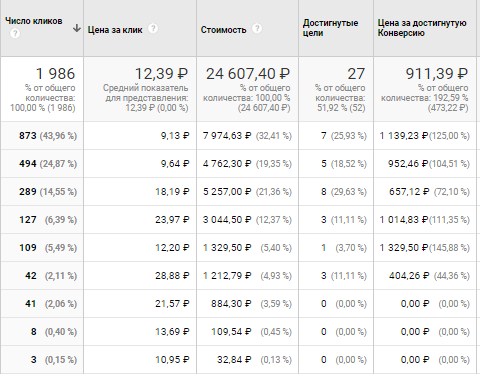The width and height of the screenshot is (480, 377).
Task: Sort by Цена за достигнутую Конверсию header
Action: 422,28
